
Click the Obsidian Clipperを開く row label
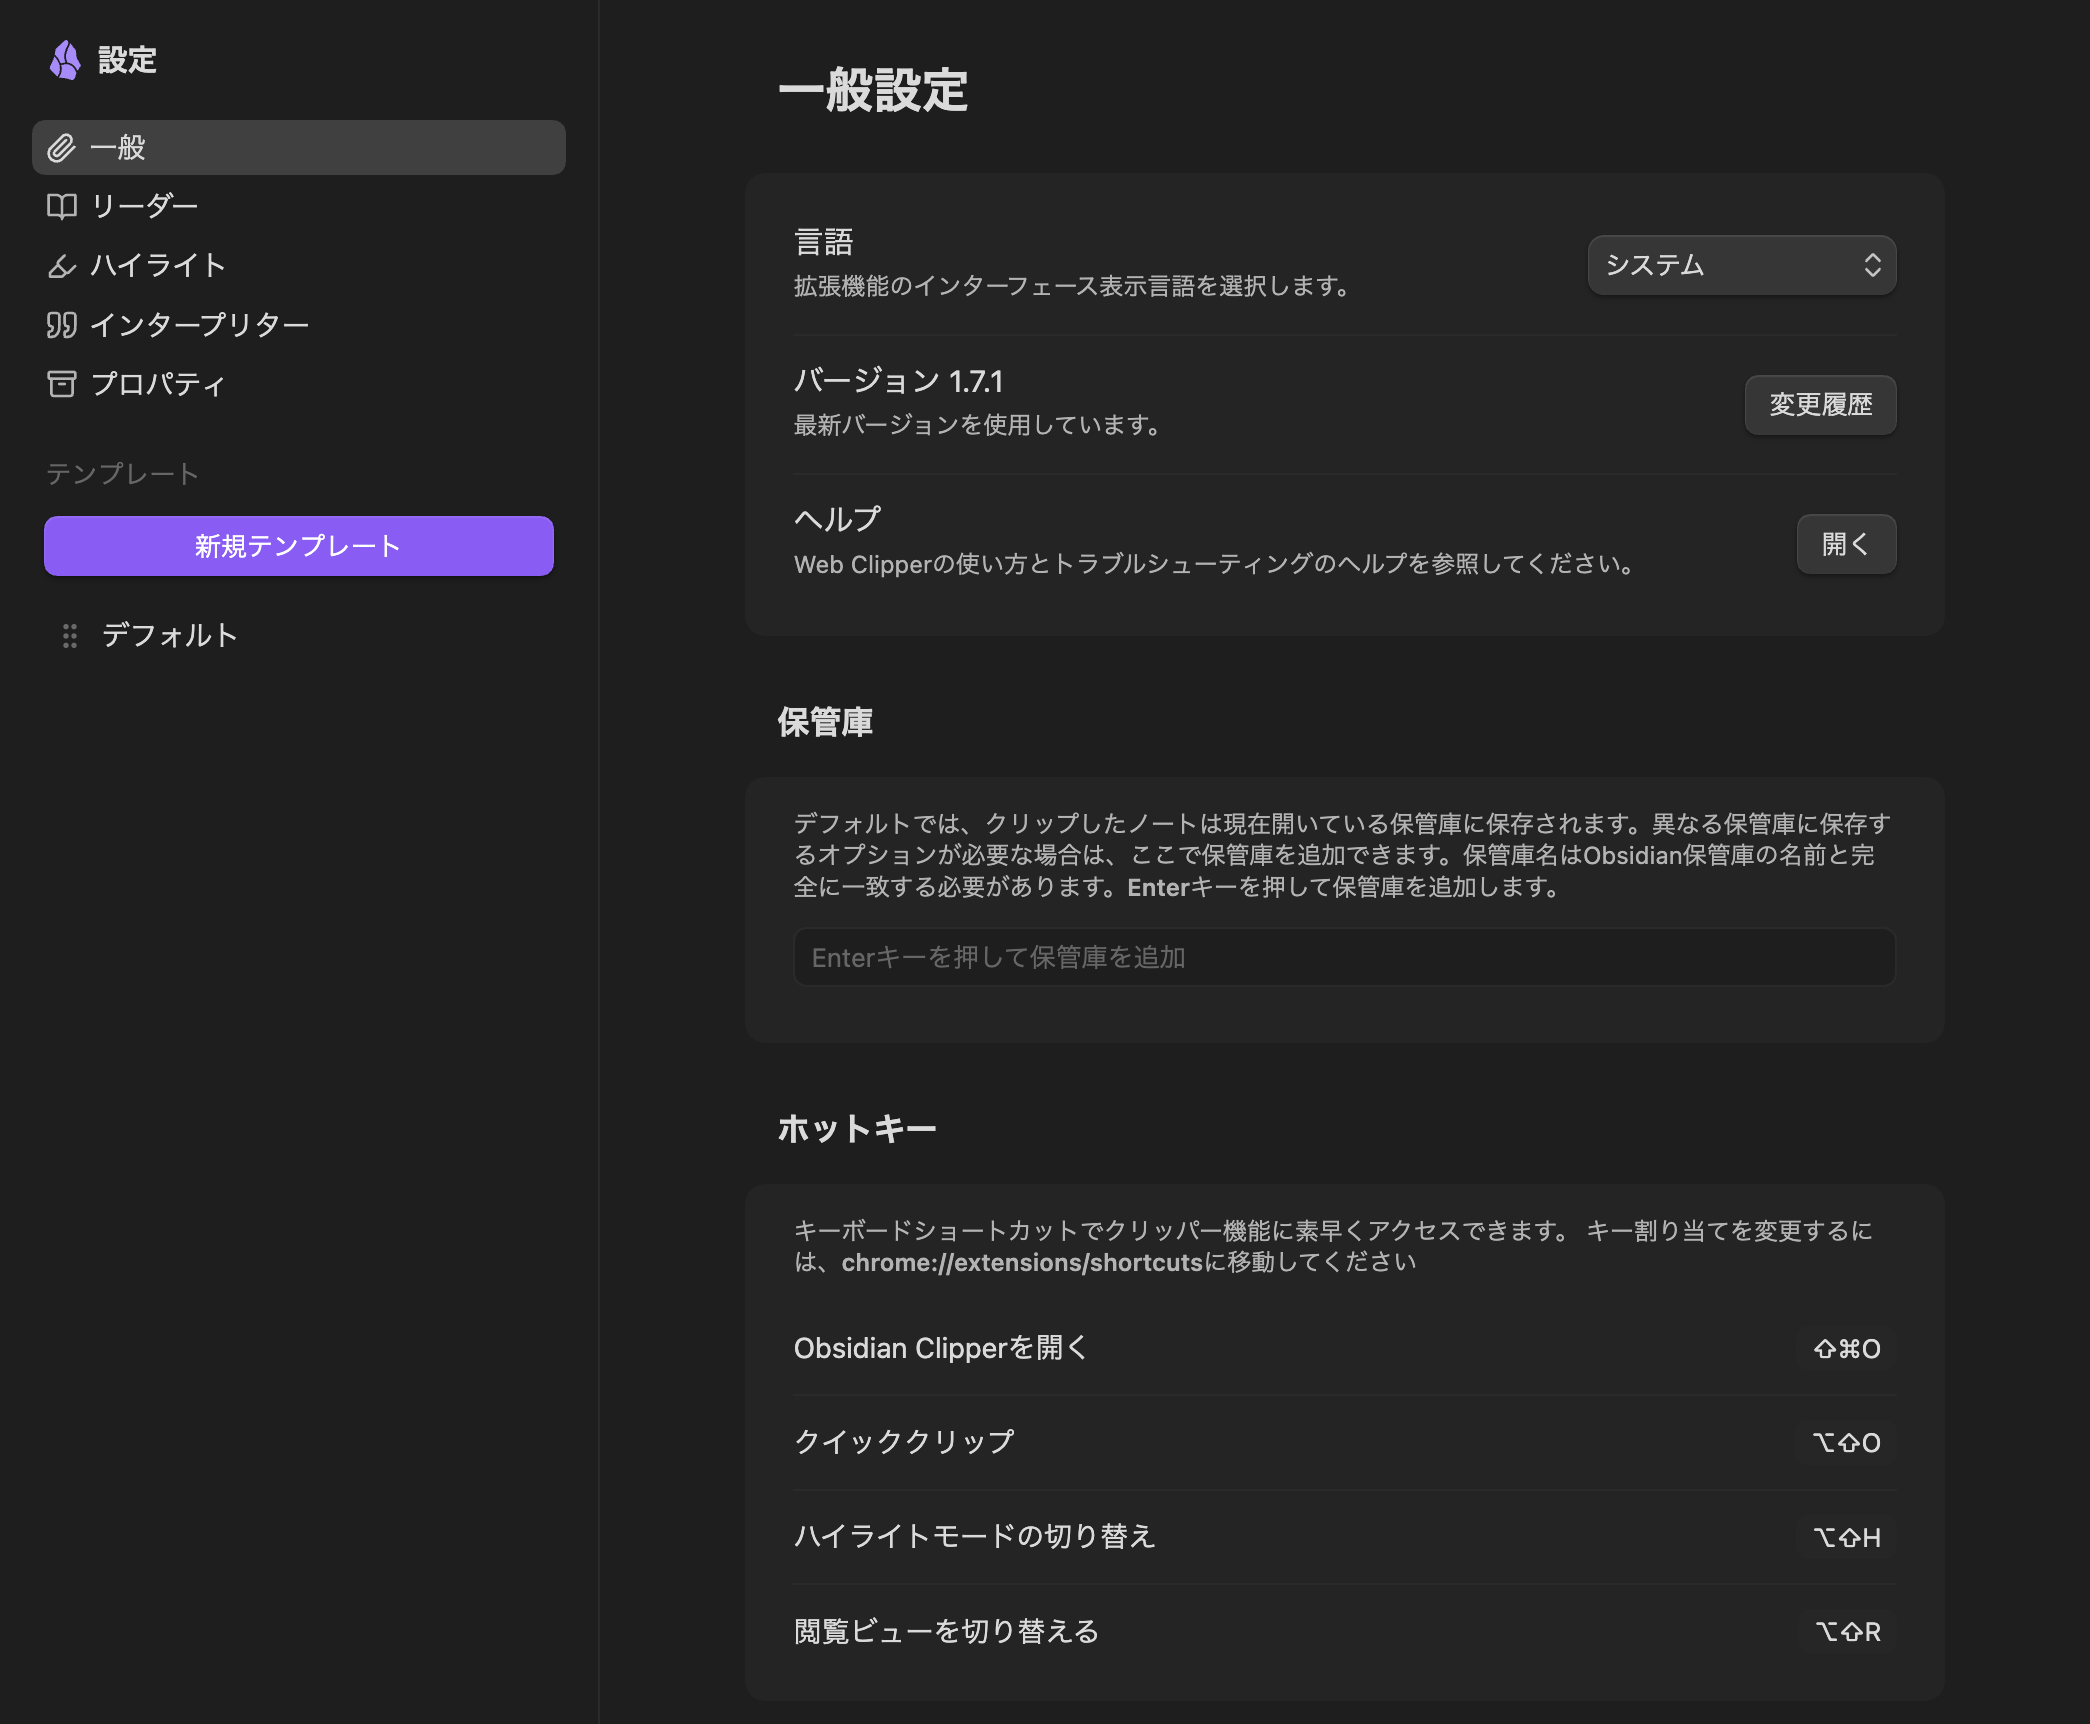click(940, 1349)
